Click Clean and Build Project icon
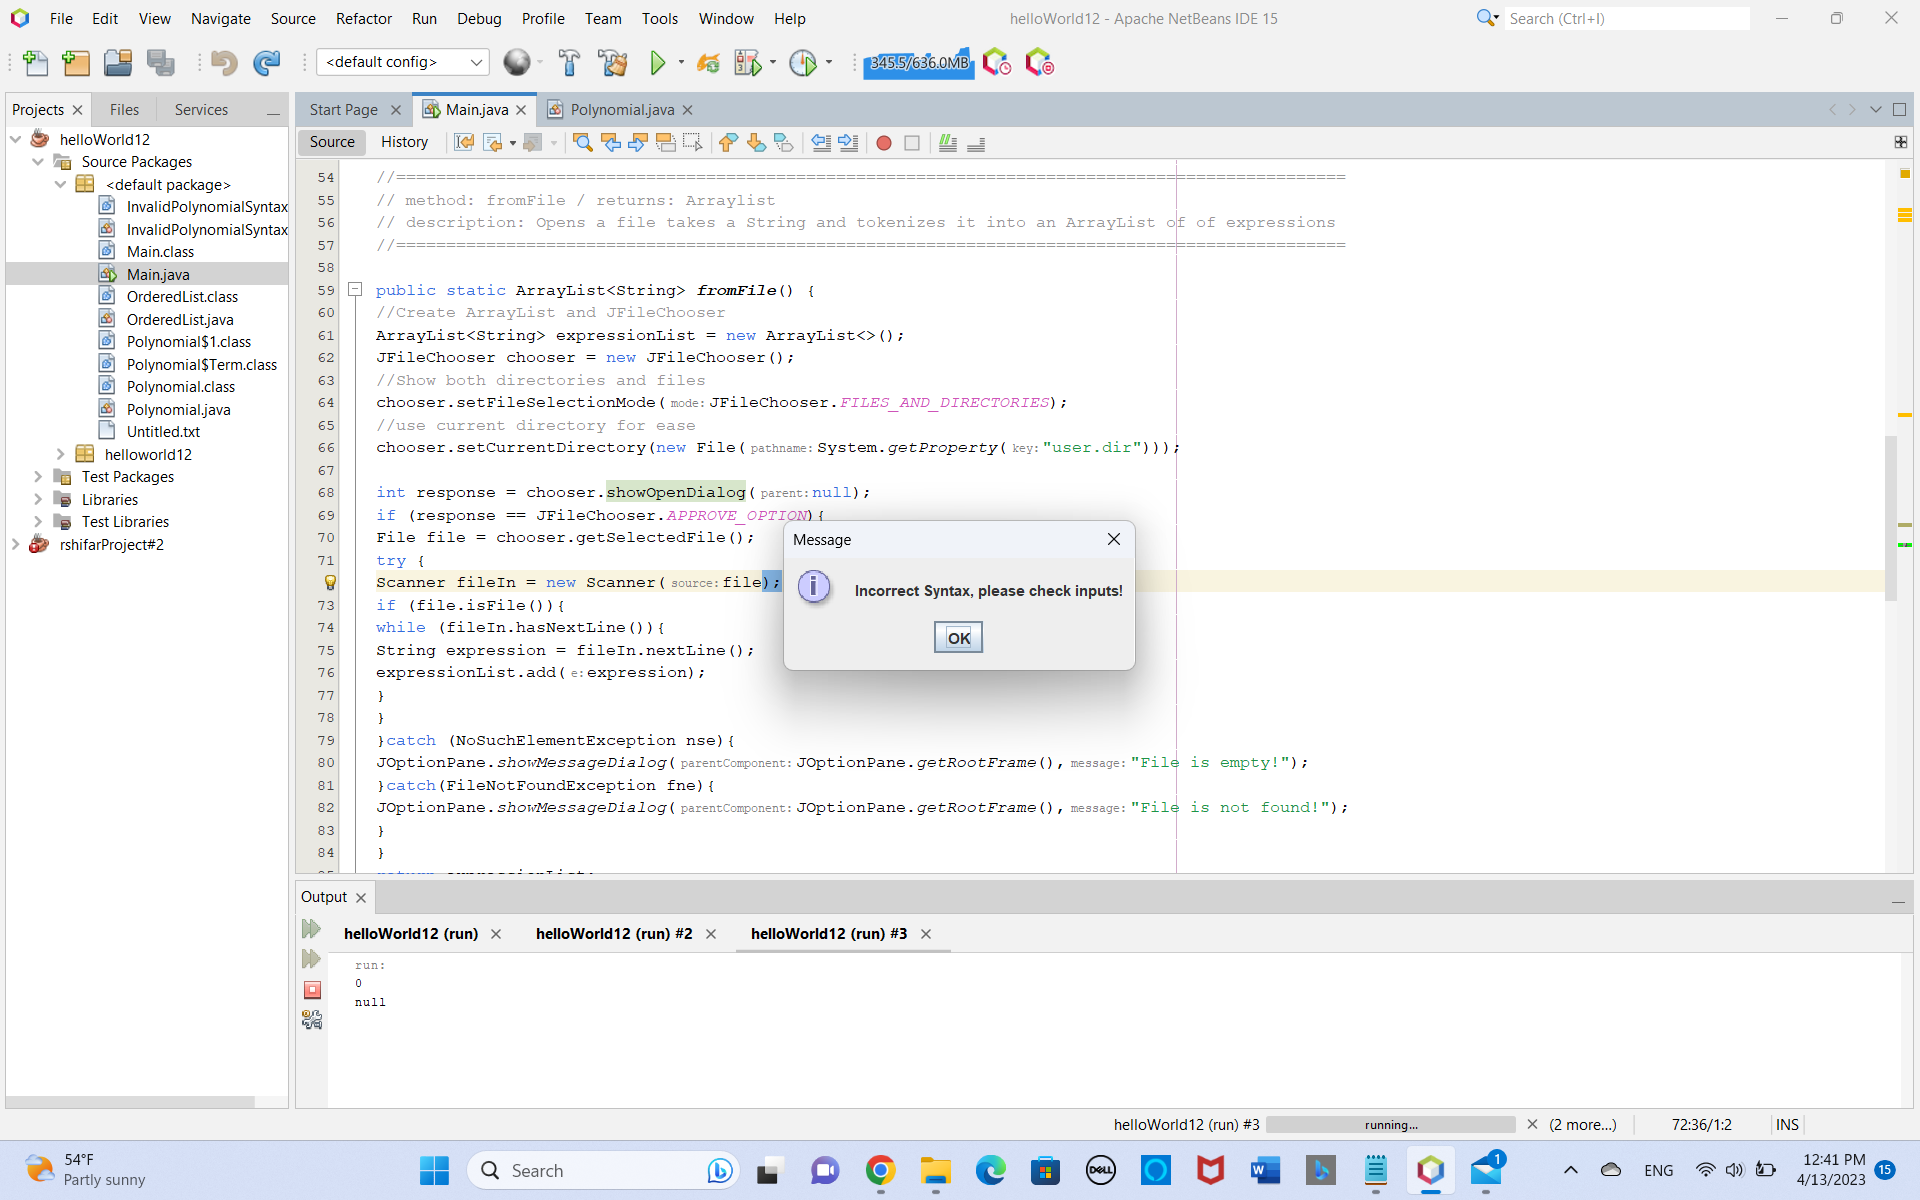The height and width of the screenshot is (1200, 1920). pos(612,63)
